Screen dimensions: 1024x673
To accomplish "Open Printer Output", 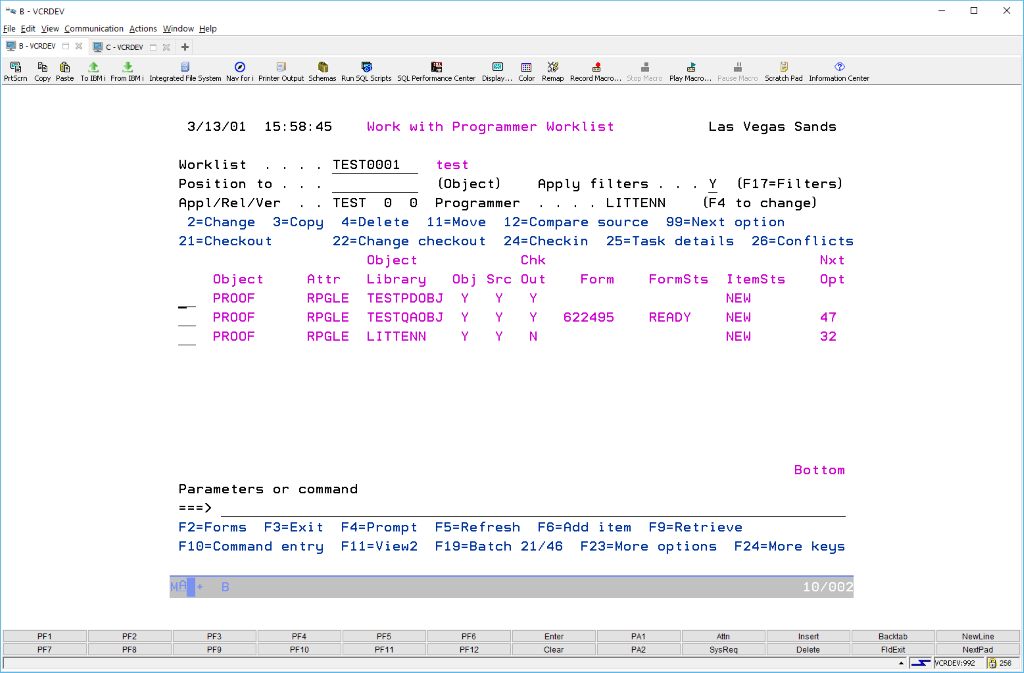I will click(281, 71).
